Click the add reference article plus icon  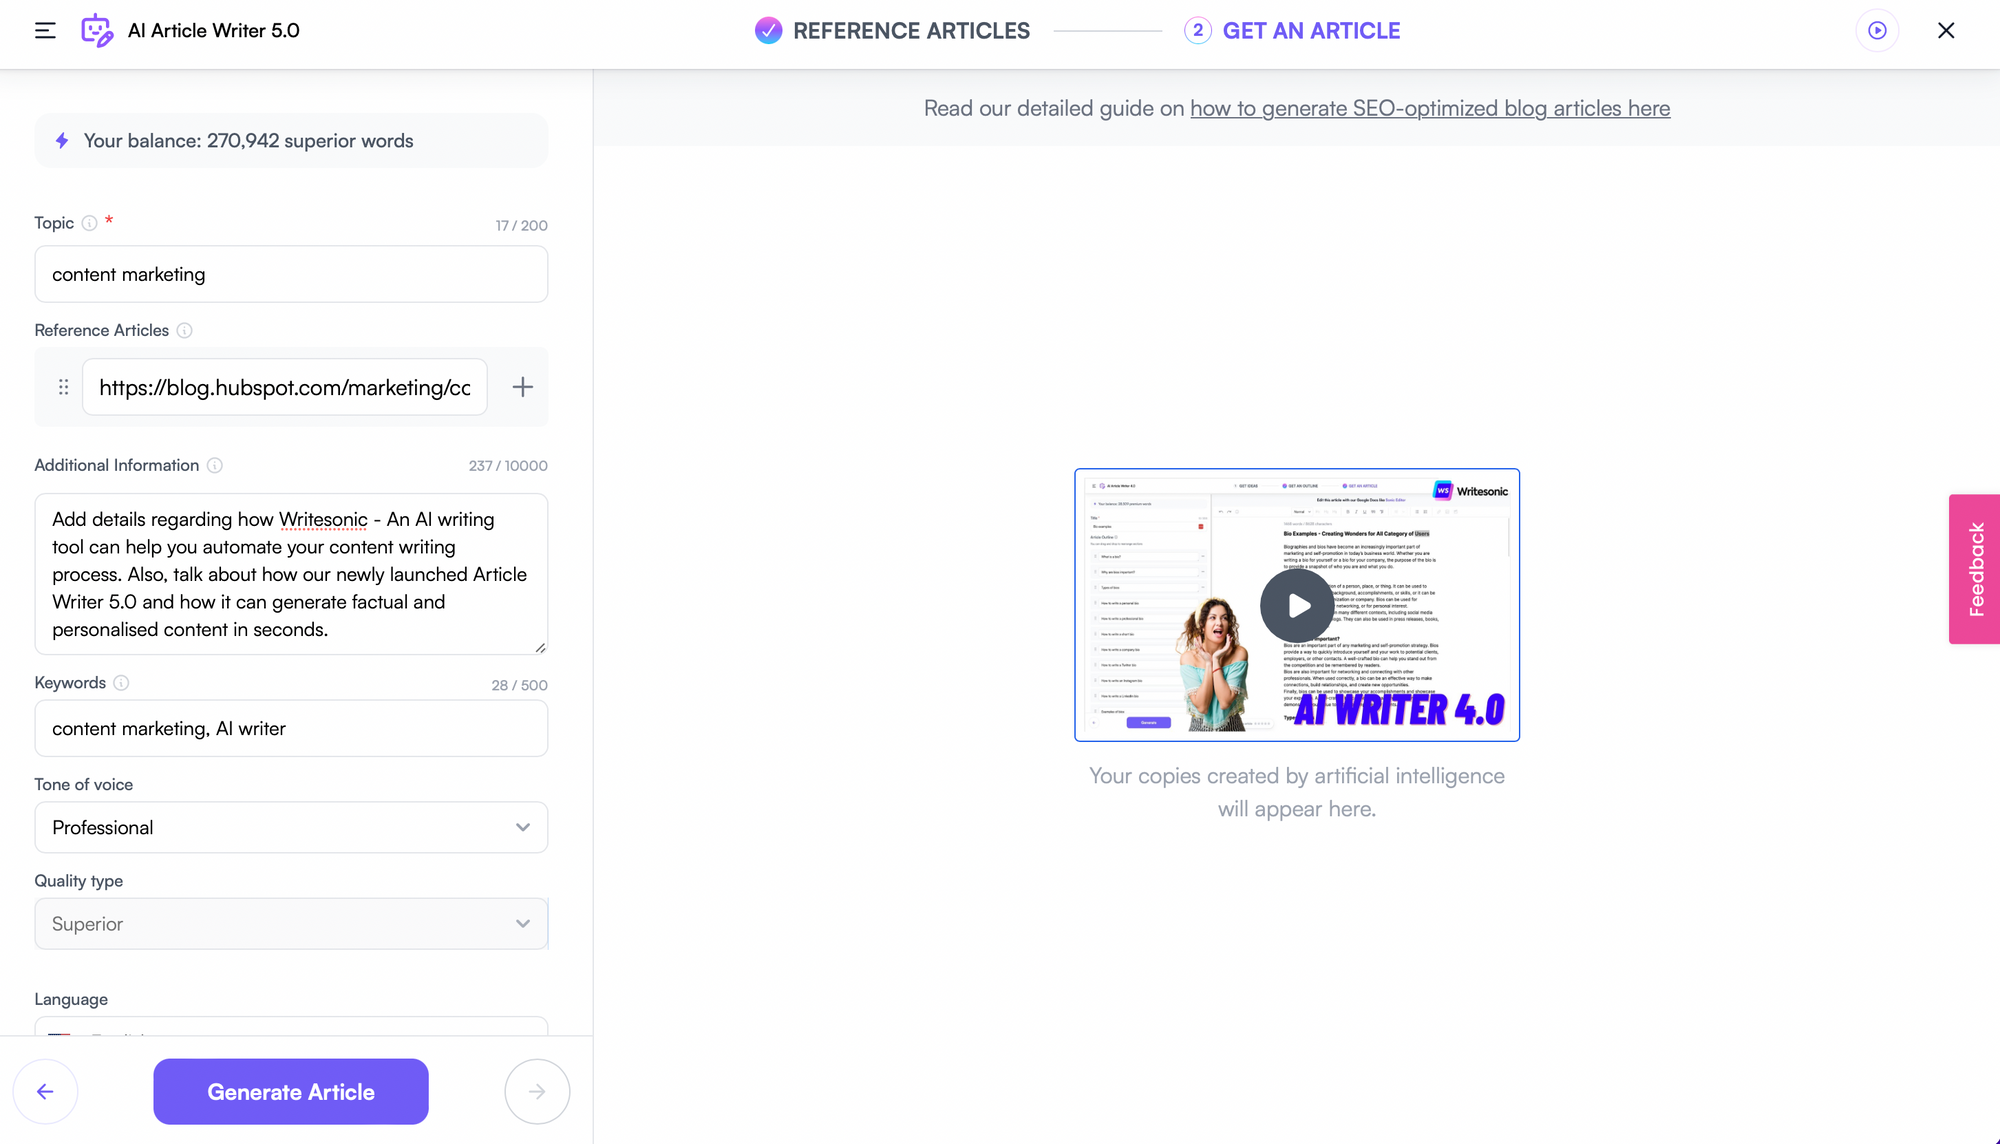click(523, 387)
